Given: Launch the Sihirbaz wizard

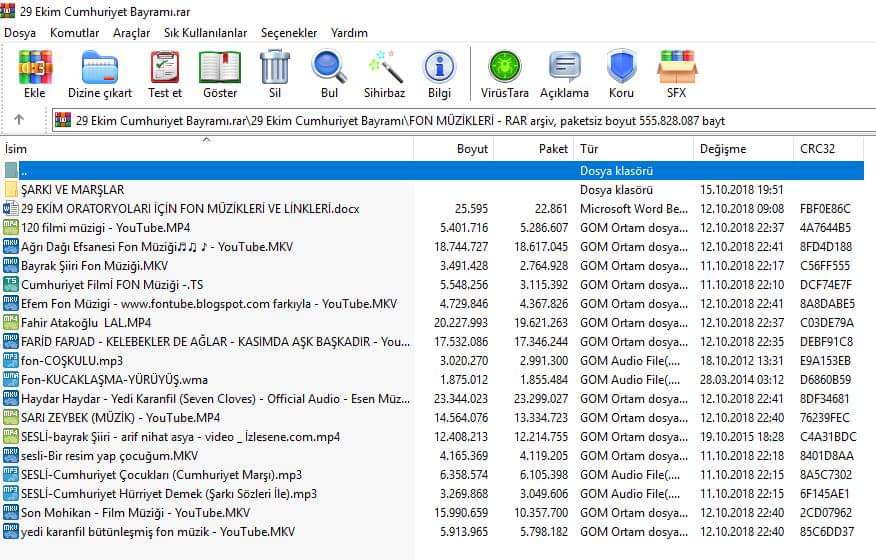Looking at the screenshot, I should [384, 73].
